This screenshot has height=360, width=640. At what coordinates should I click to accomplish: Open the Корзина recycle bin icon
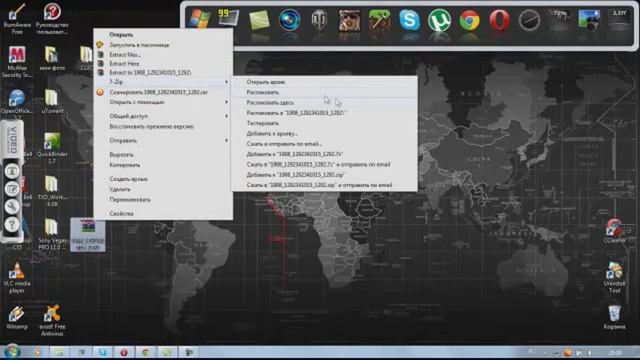614,317
